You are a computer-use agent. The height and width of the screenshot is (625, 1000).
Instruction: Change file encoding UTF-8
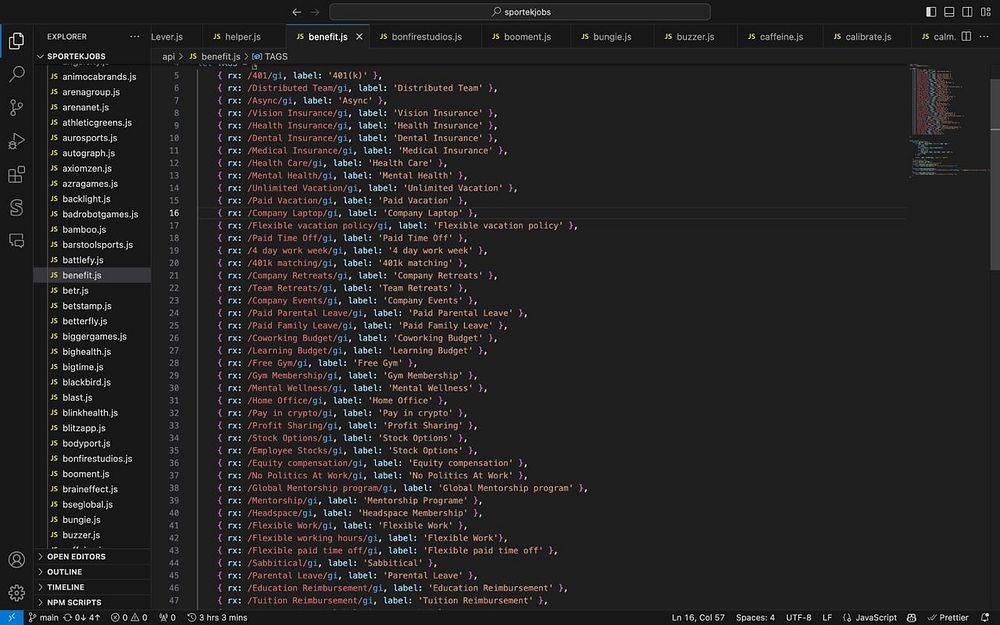tap(798, 617)
